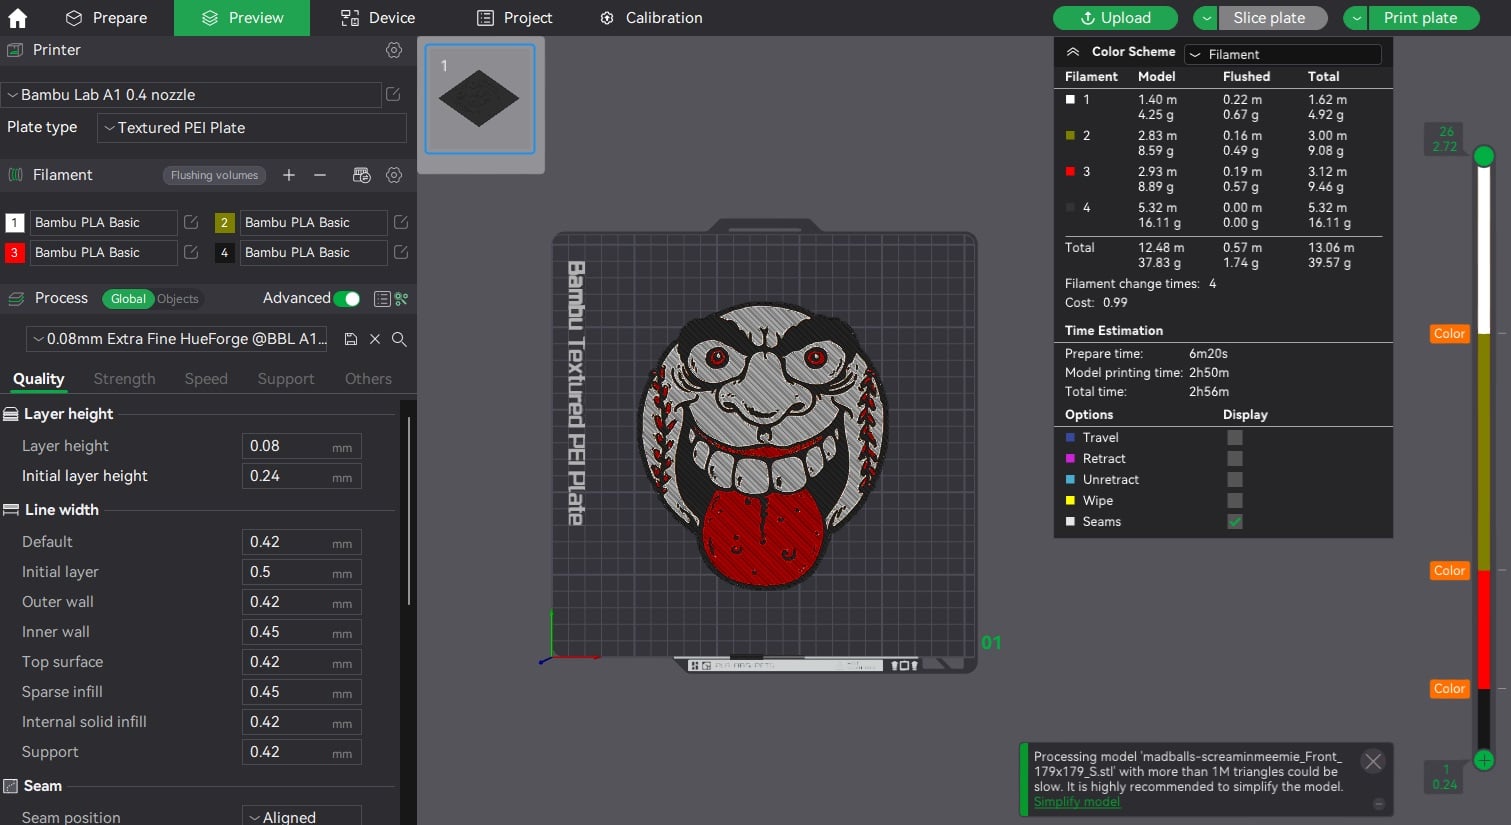The image size is (1511, 825).
Task: Switch to the Strength settings tab
Action: [125, 379]
